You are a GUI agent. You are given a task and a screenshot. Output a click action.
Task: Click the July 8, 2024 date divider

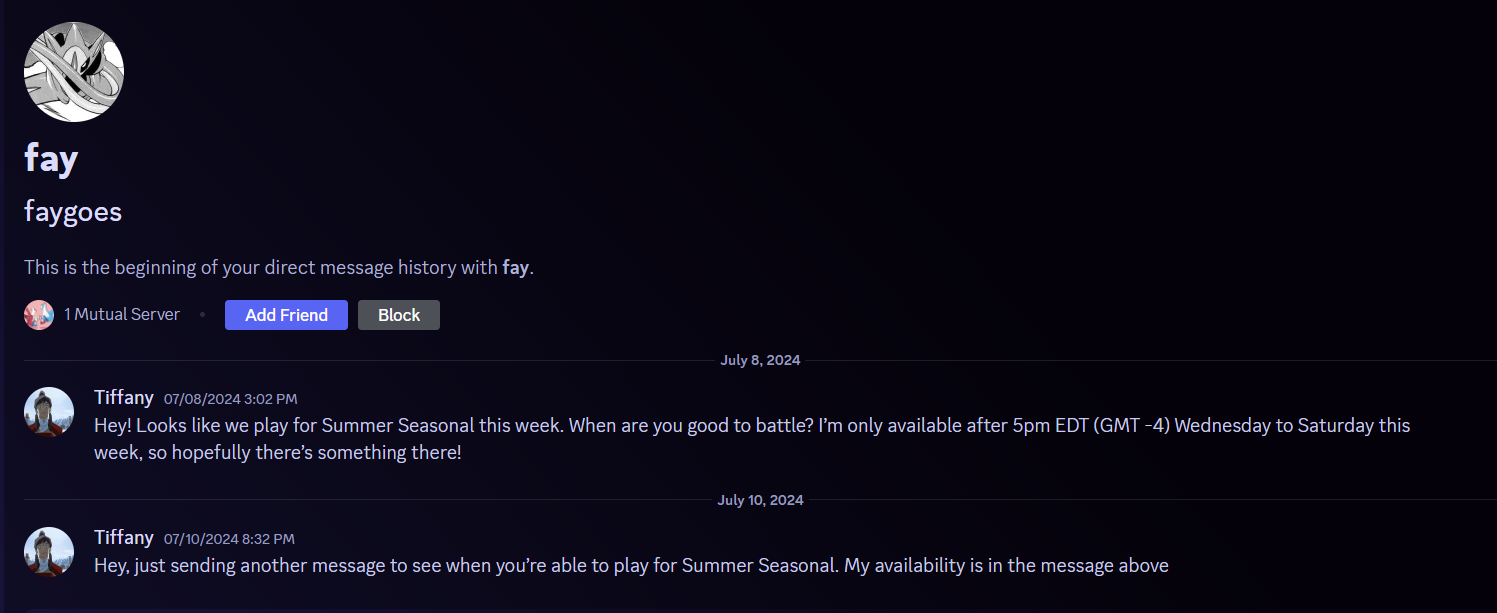pos(760,360)
